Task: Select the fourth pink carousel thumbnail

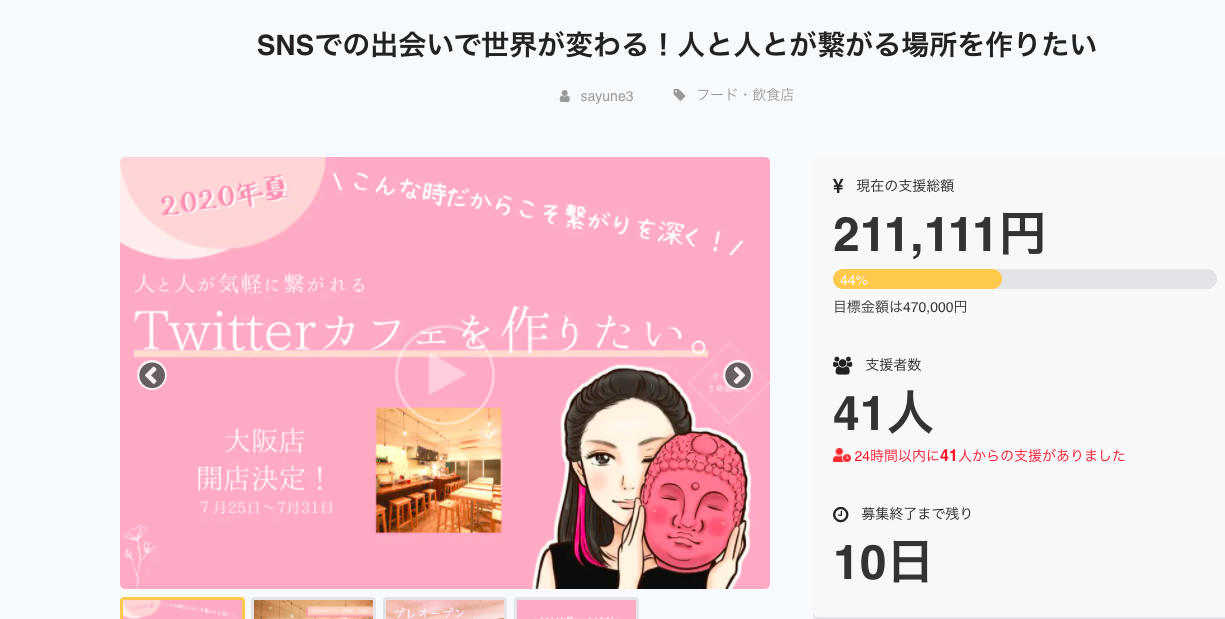Action: (x=576, y=608)
